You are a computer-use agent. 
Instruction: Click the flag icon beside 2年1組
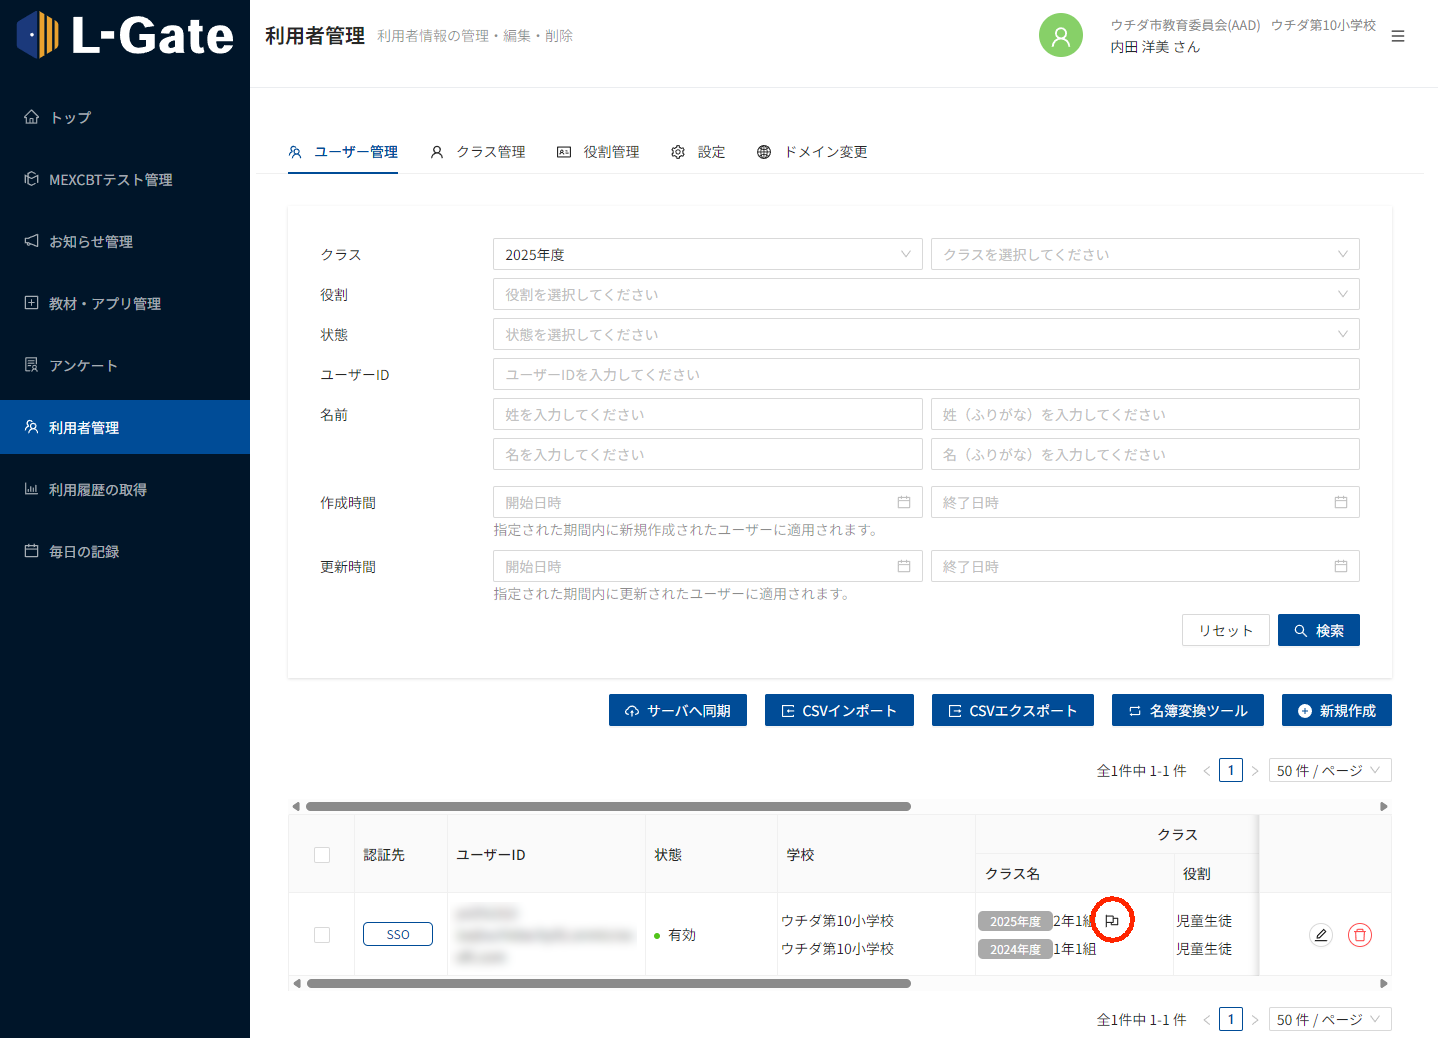(1112, 921)
